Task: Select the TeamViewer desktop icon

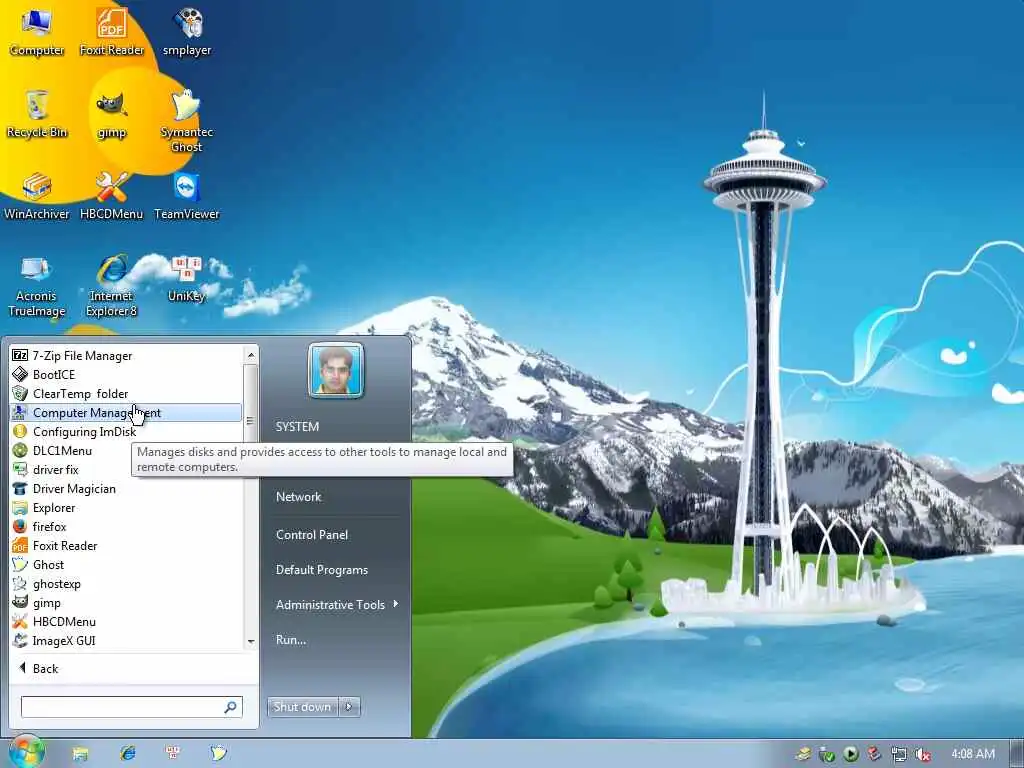Action: (x=187, y=196)
